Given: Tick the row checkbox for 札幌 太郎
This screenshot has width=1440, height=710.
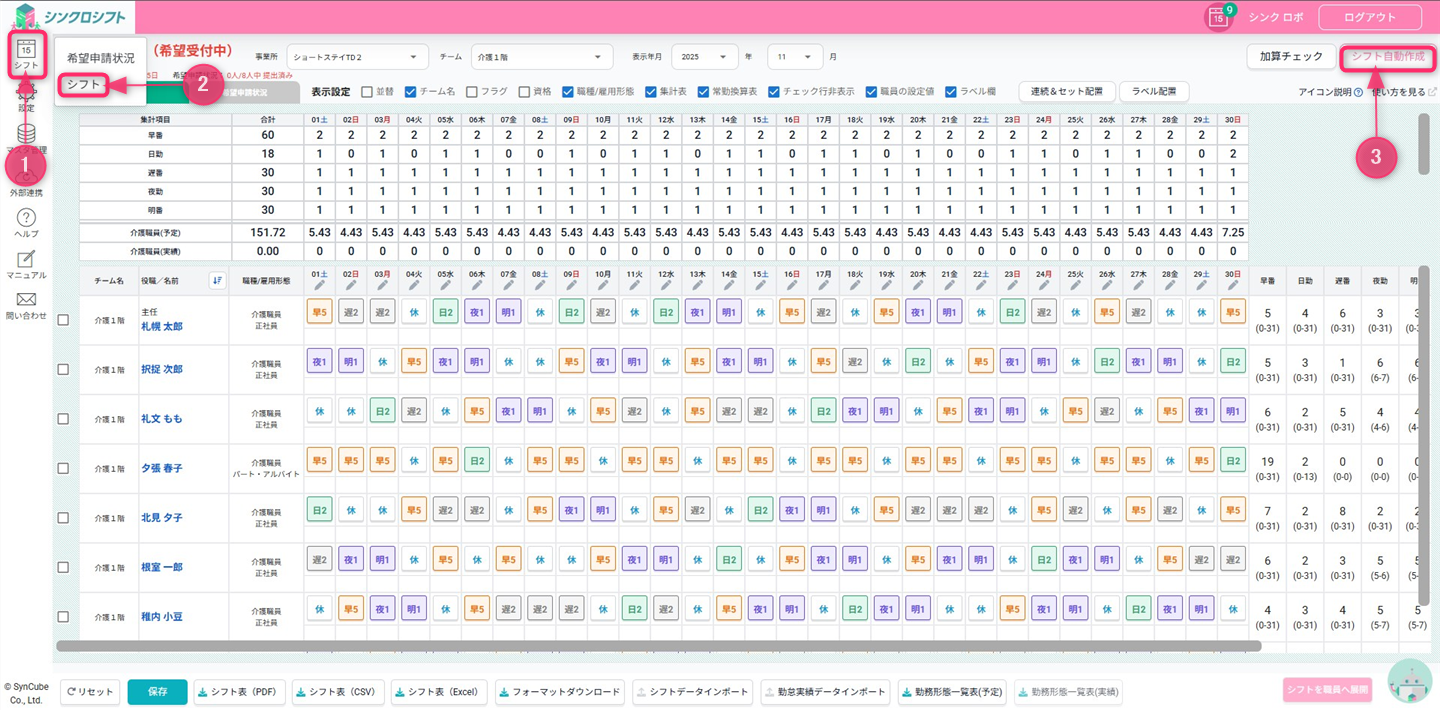Looking at the screenshot, I should point(63,320).
